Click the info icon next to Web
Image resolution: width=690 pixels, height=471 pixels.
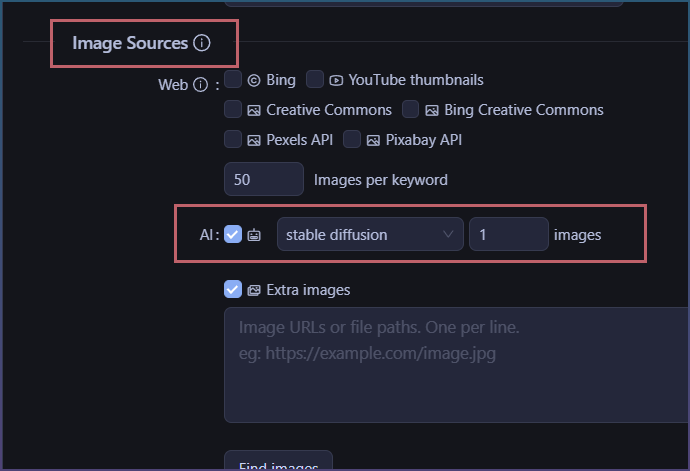201,85
